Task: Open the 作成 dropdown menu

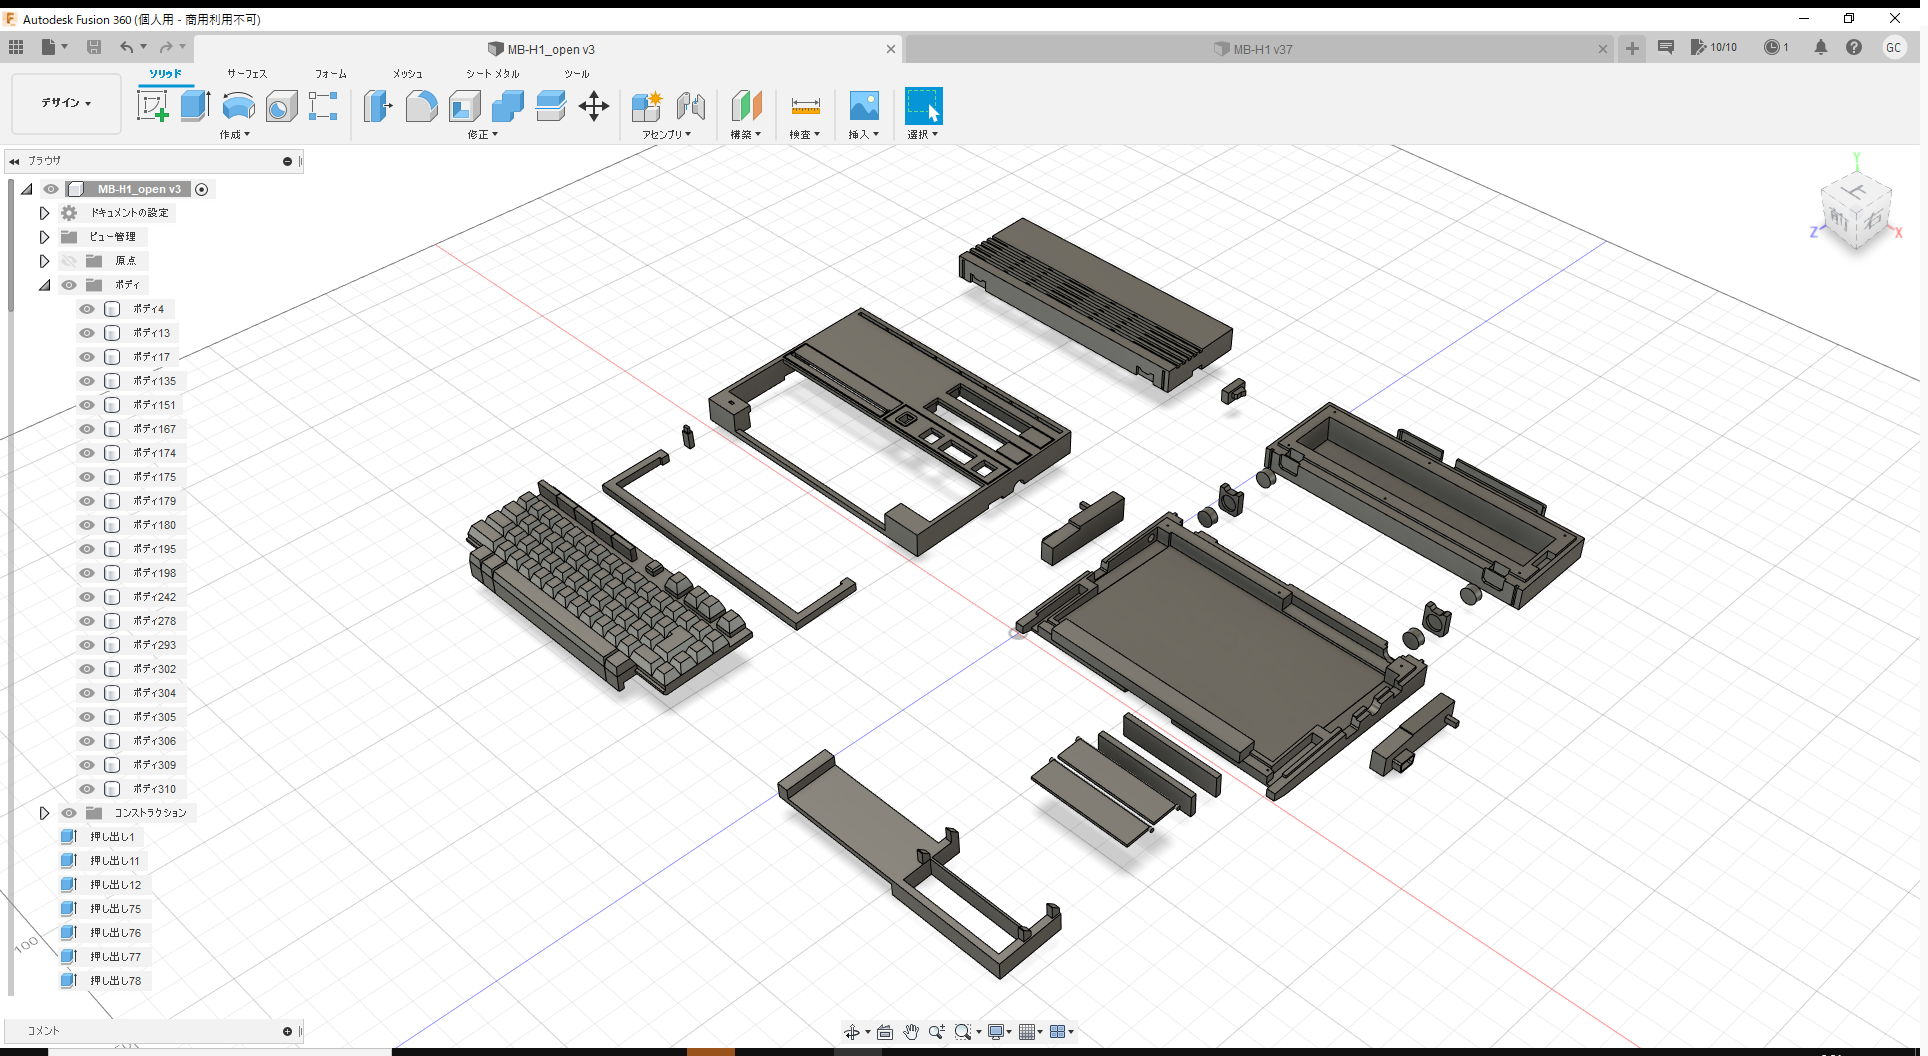Action: point(234,134)
